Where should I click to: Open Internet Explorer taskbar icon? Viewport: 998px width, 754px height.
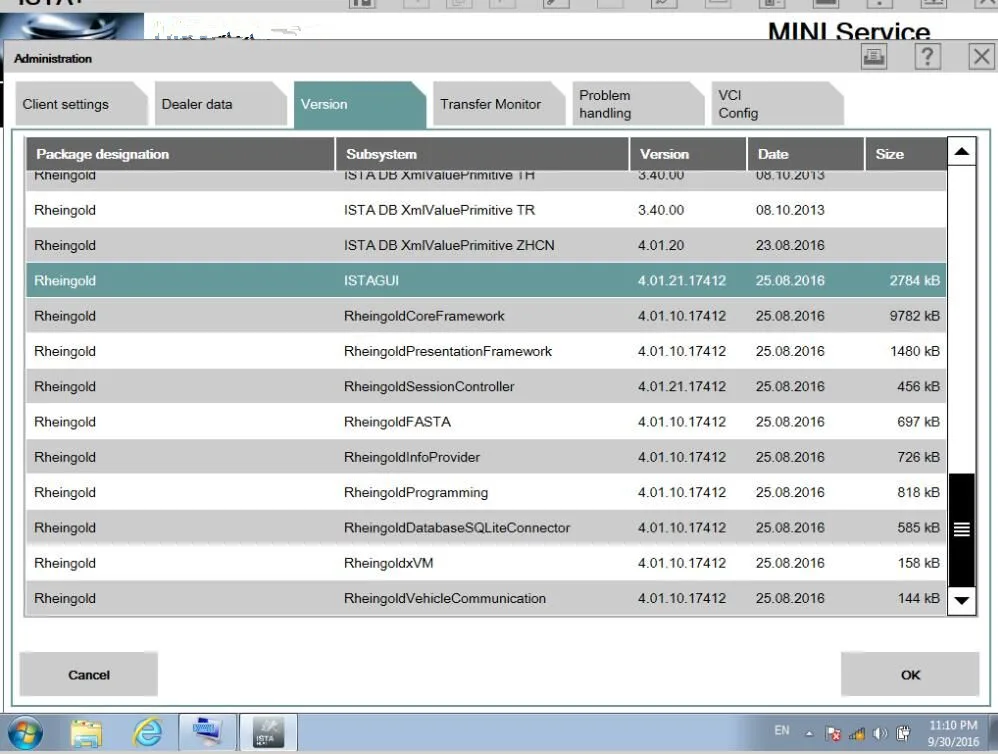tap(147, 733)
